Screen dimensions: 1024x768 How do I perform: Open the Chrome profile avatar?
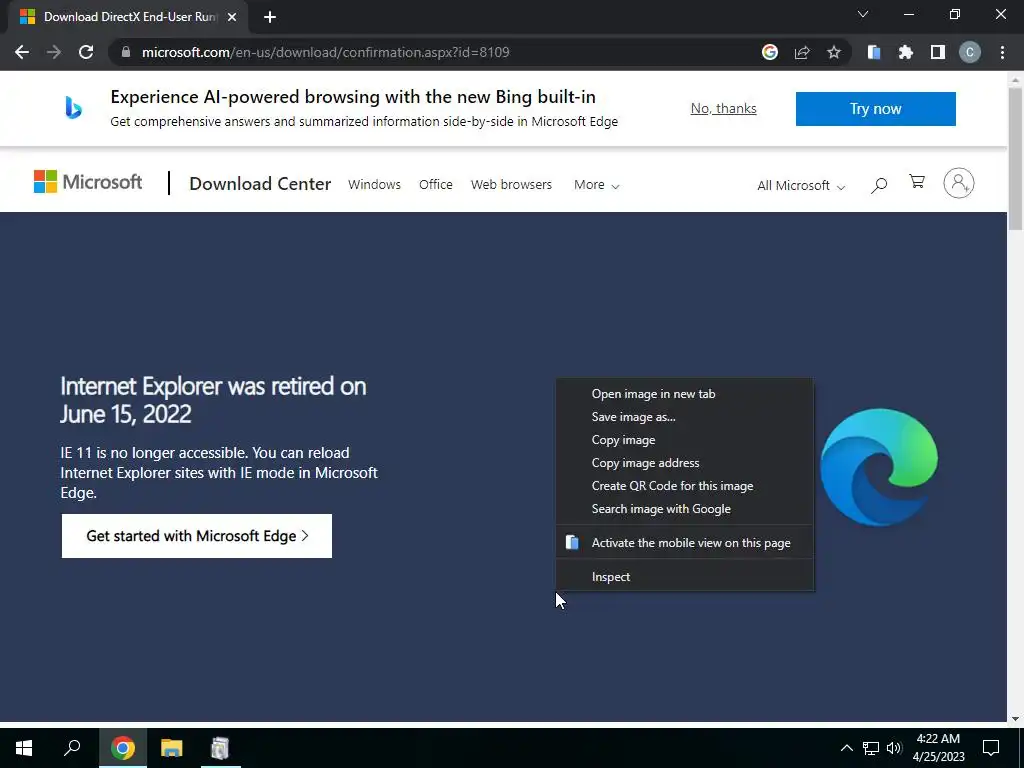[x=970, y=52]
